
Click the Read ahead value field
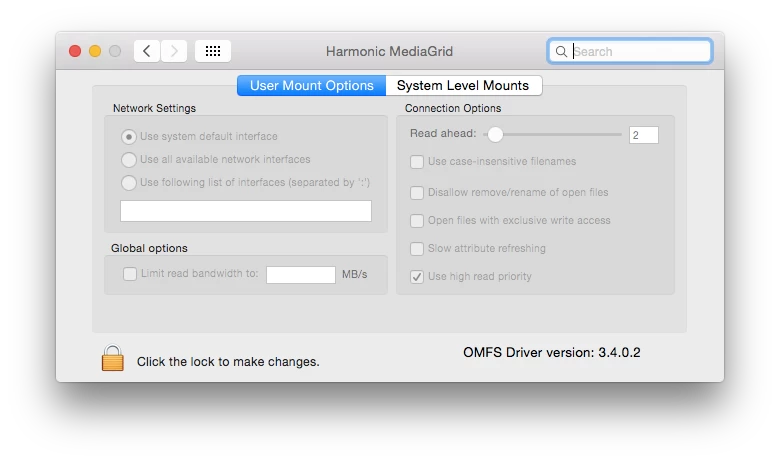644,135
